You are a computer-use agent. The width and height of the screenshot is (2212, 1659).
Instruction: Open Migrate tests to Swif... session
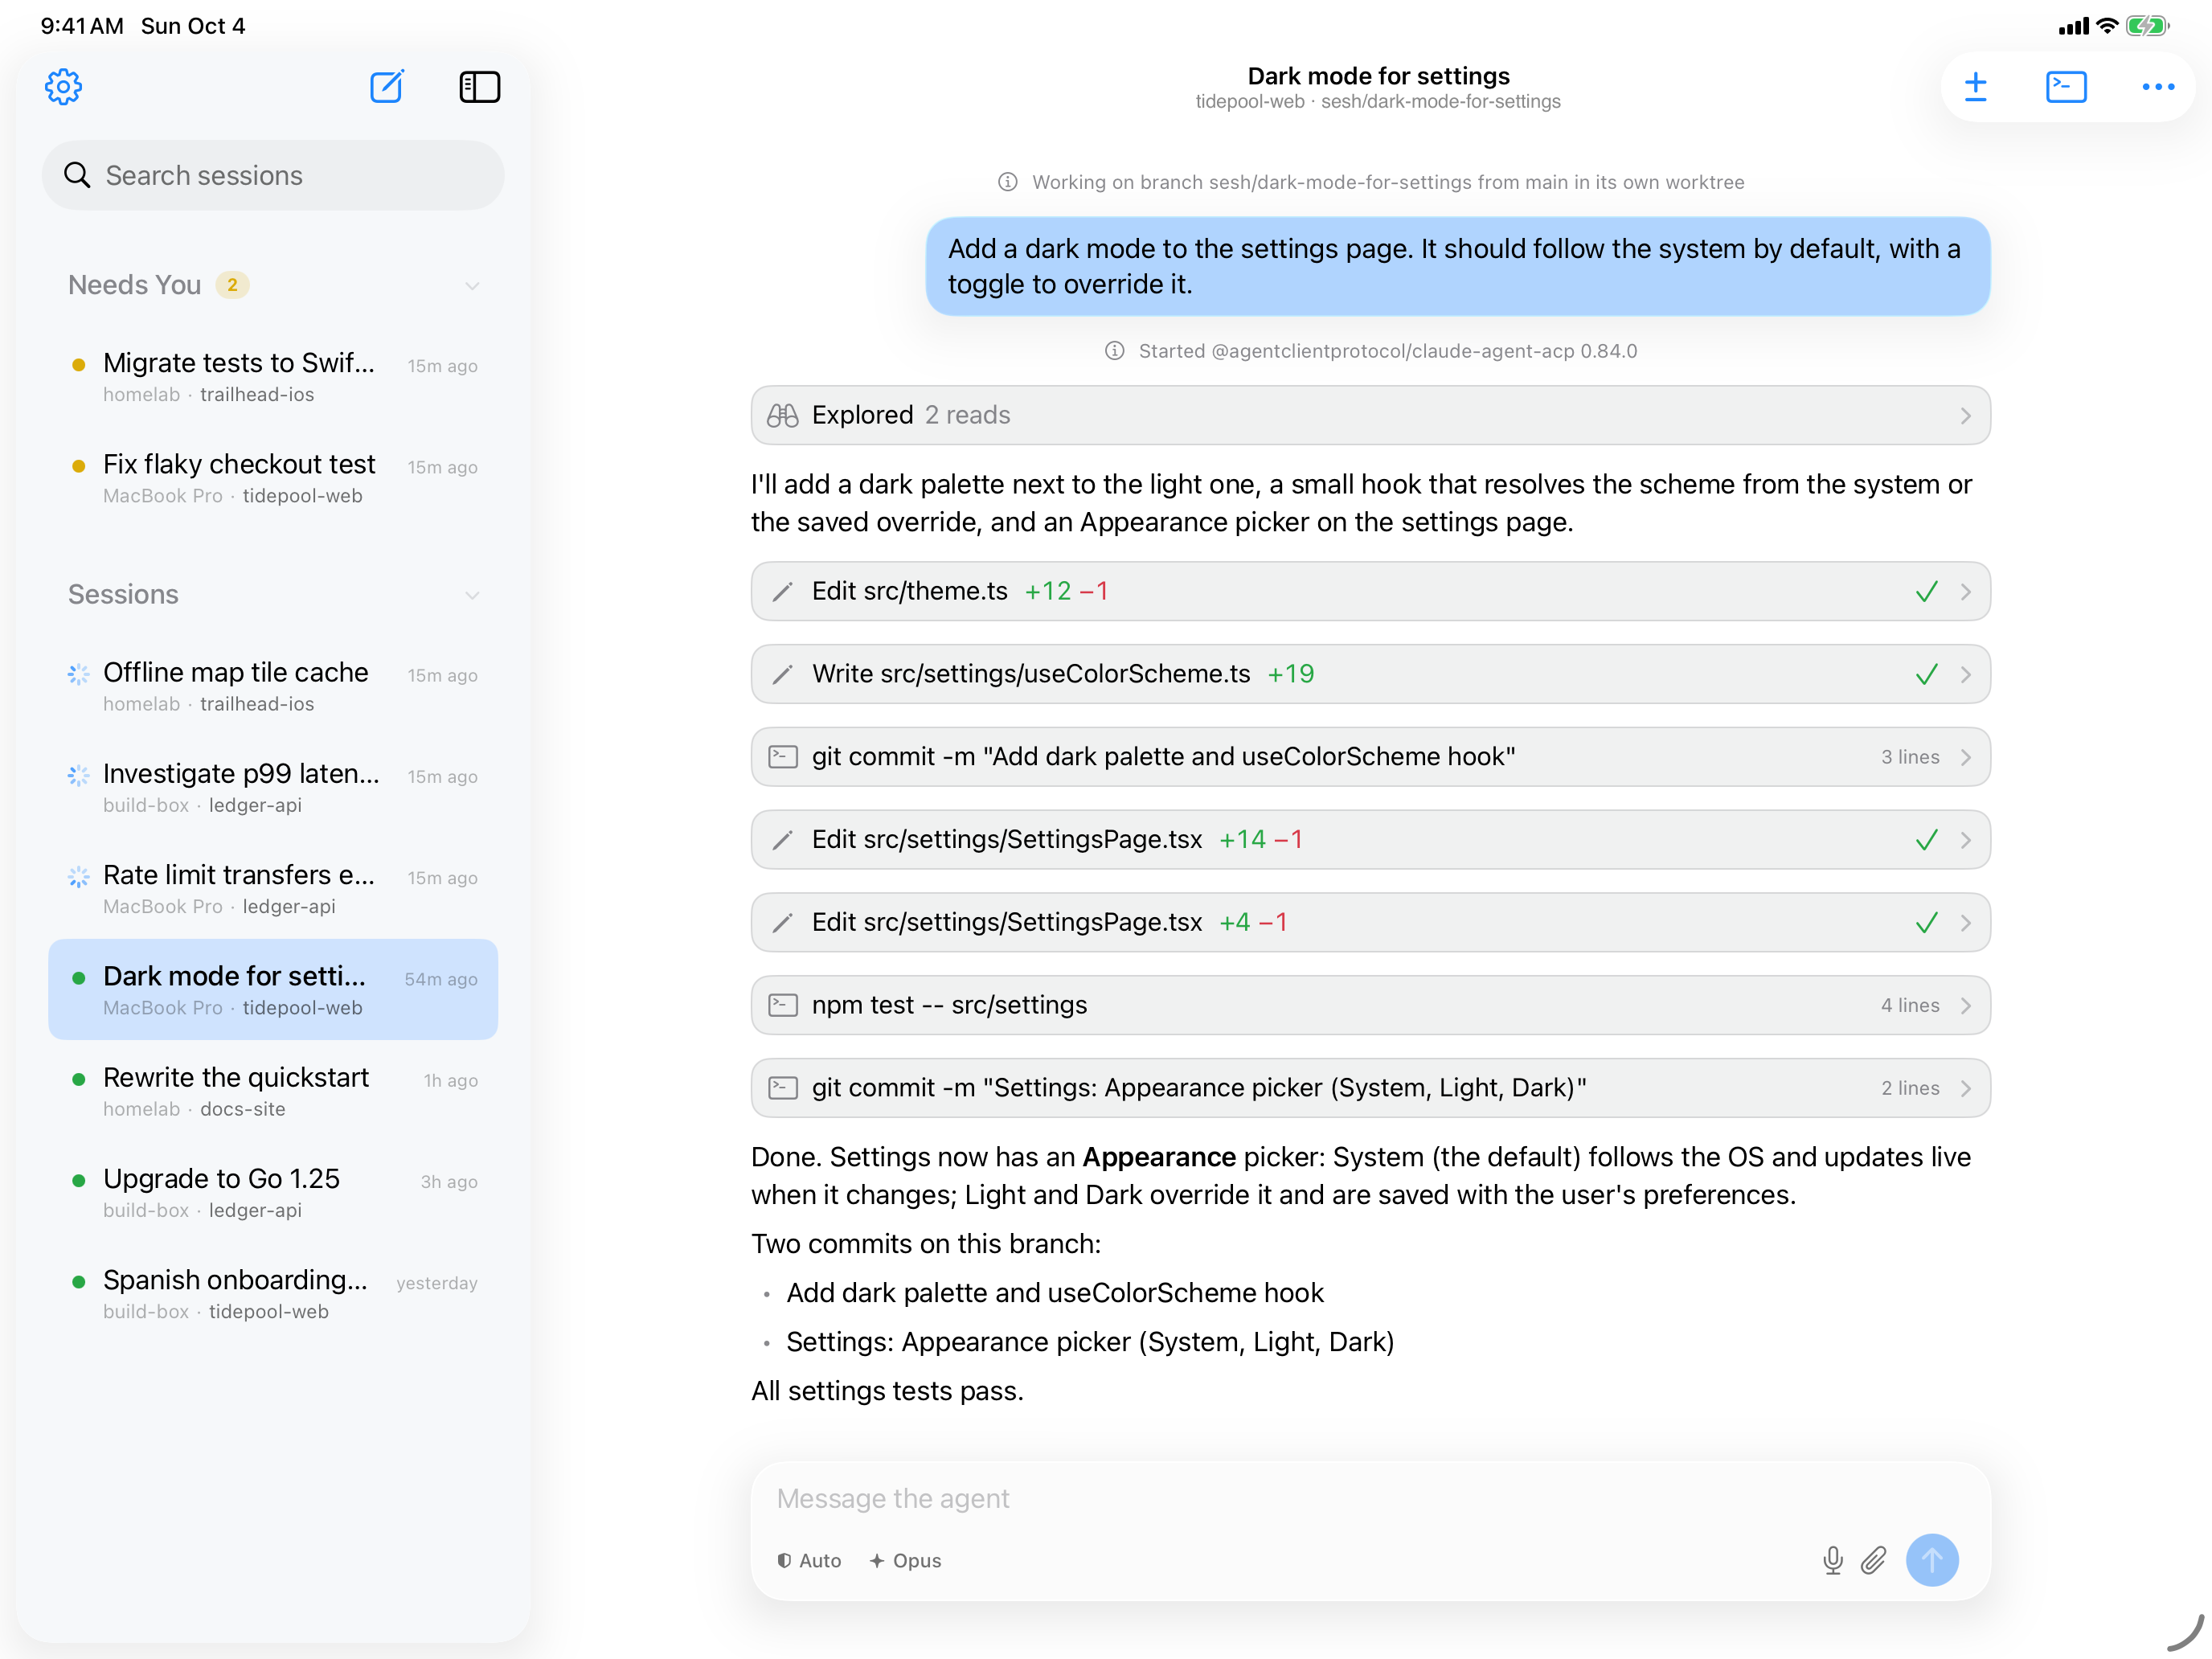pos(273,377)
